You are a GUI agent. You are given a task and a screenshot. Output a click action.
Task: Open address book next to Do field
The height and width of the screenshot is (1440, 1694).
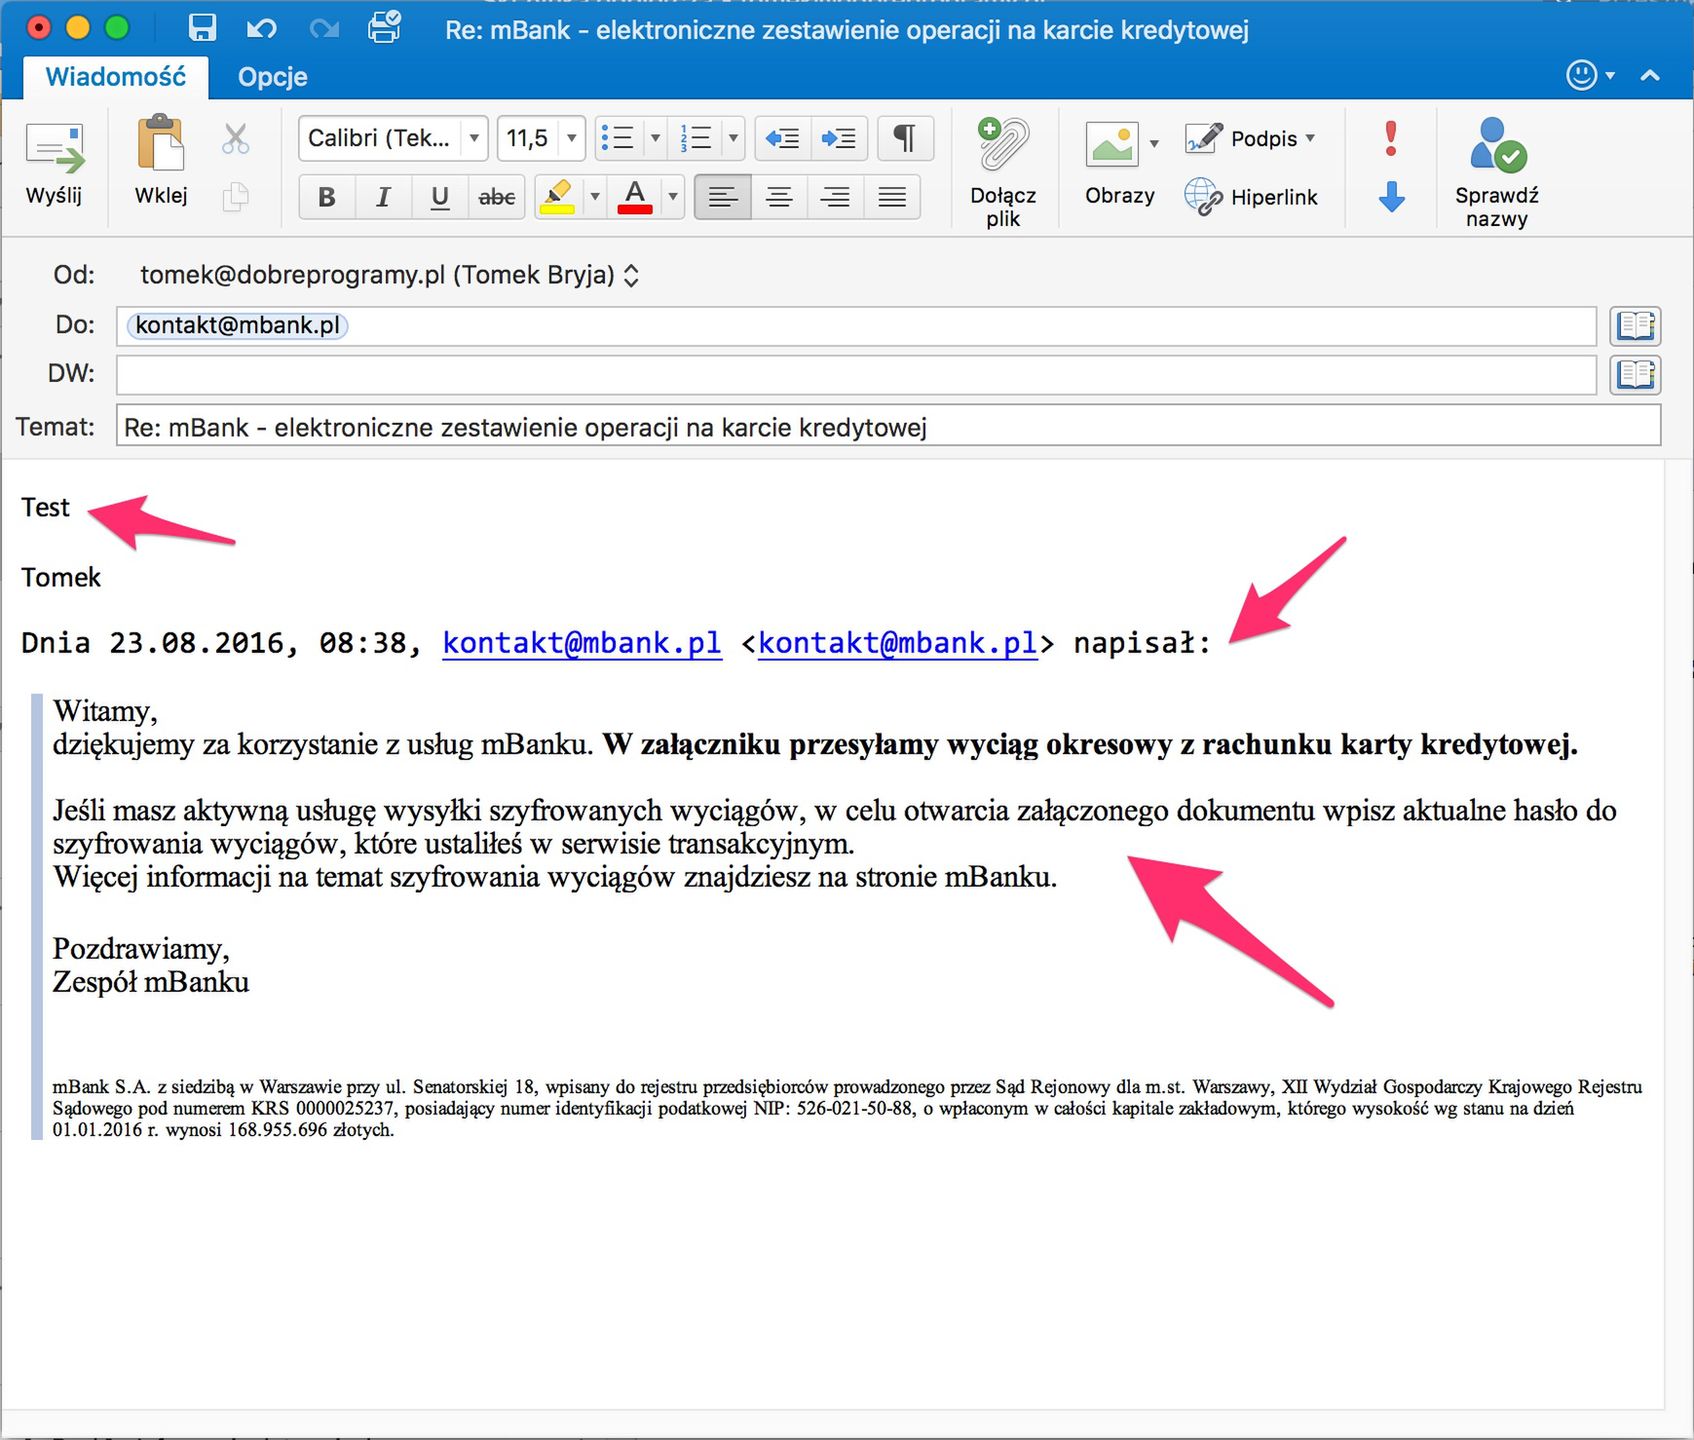pos(1635,326)
